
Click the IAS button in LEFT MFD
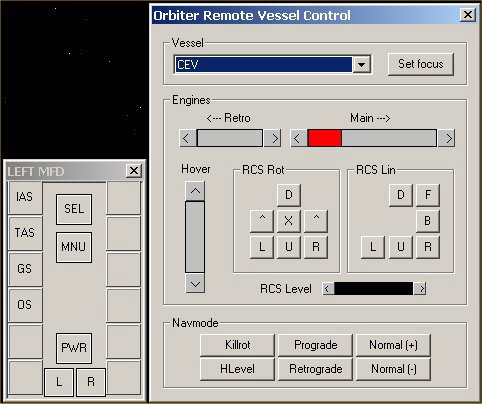[25, 197]
